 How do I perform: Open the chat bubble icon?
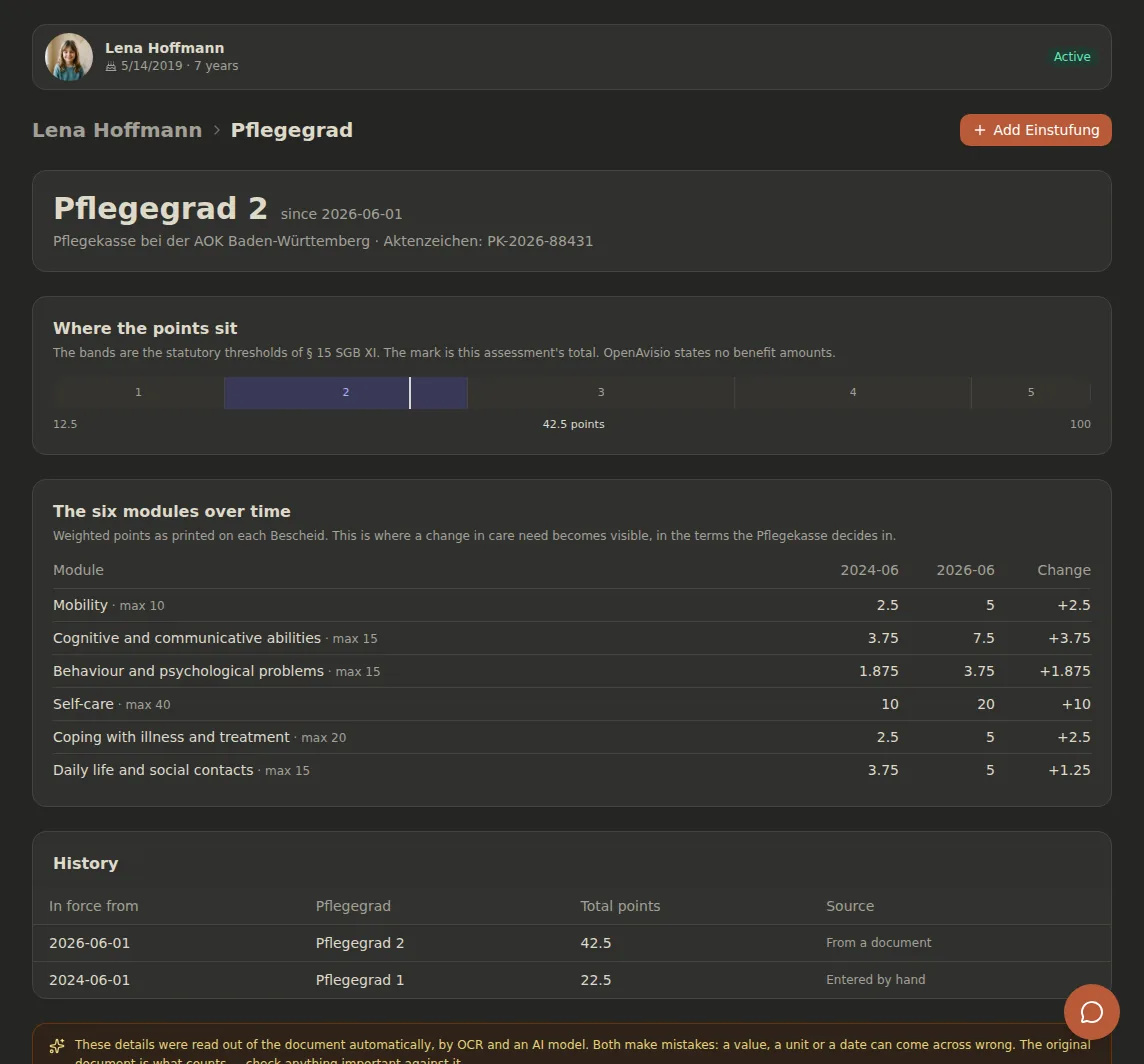pyautogui.click(x=1091, y=1011)
